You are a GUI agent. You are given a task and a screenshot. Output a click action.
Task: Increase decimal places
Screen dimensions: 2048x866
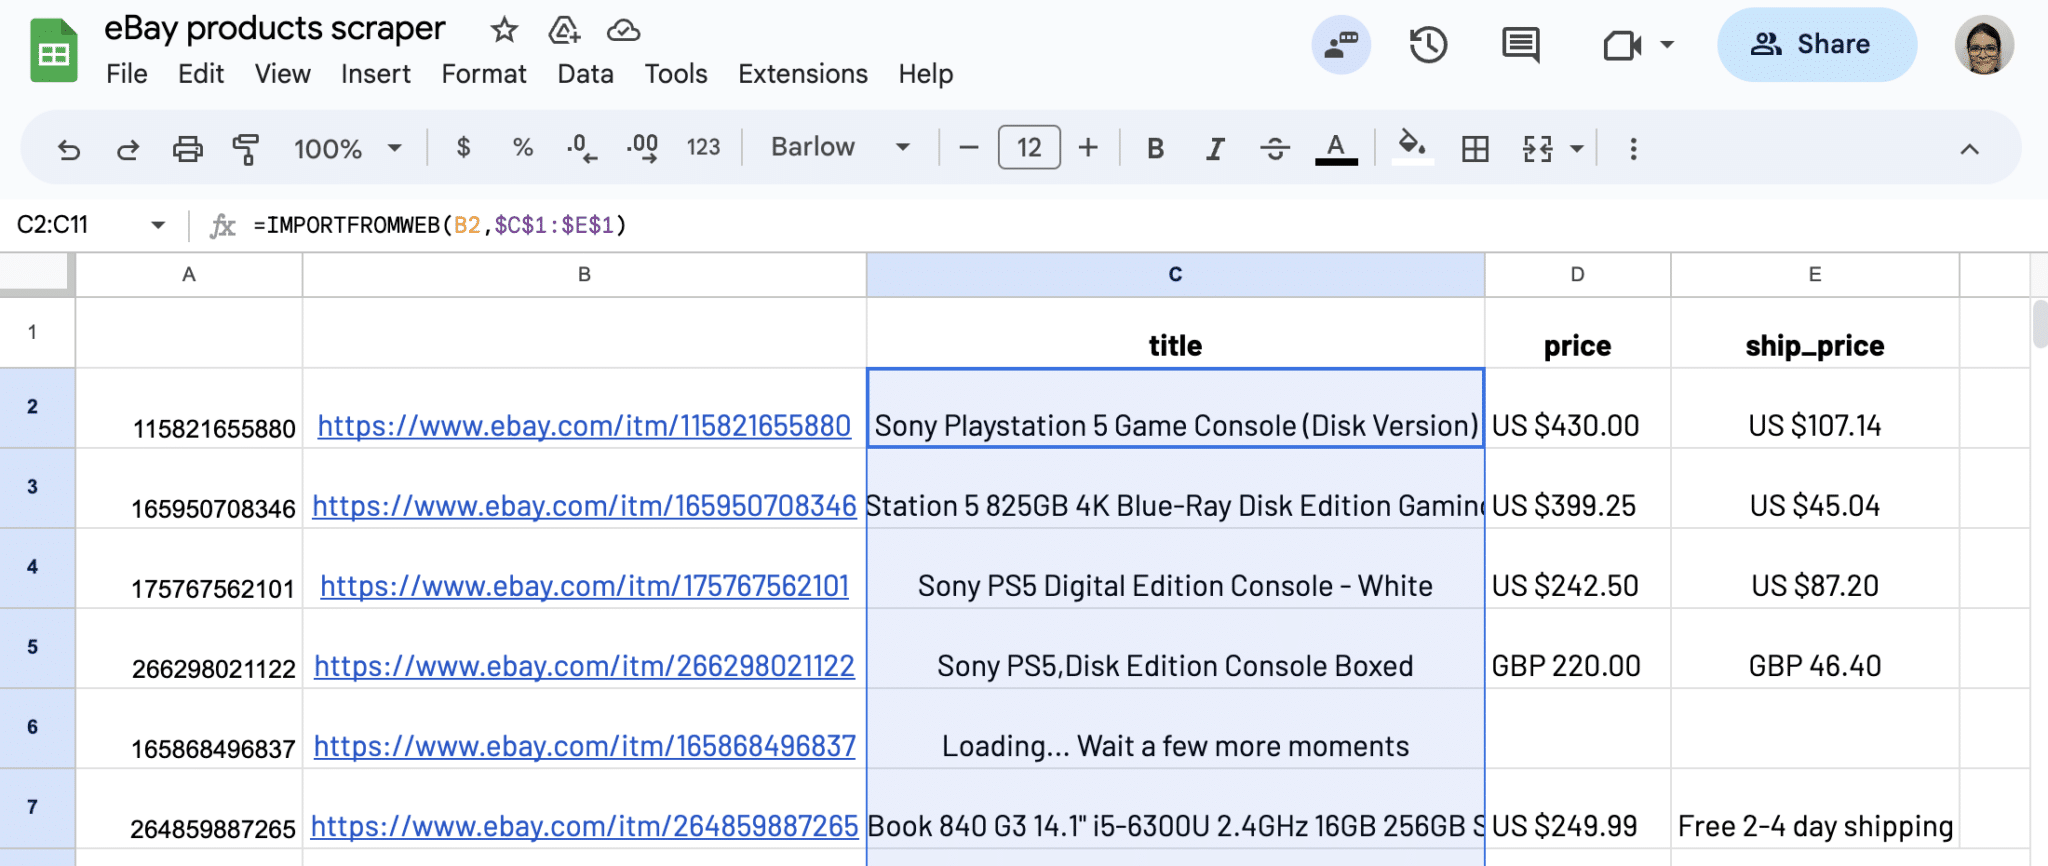click(x=642, y=148)
